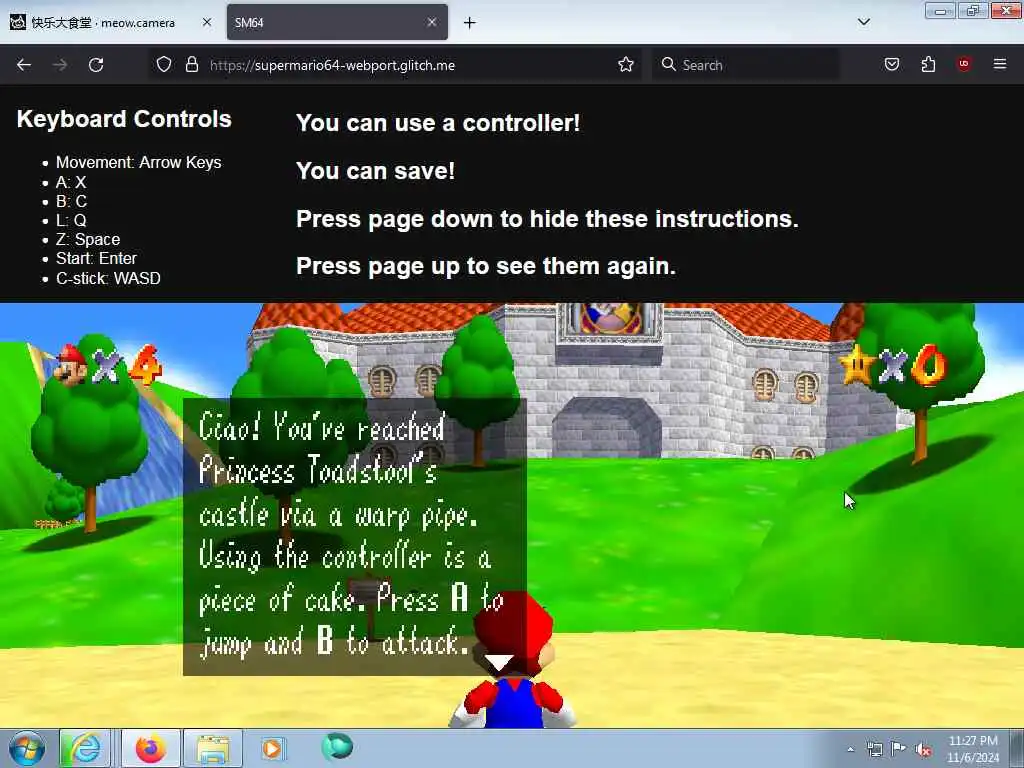This screenshot has width=1024, height=768.
Task: Click the muted volume tray icon
Action: point(923,749)
